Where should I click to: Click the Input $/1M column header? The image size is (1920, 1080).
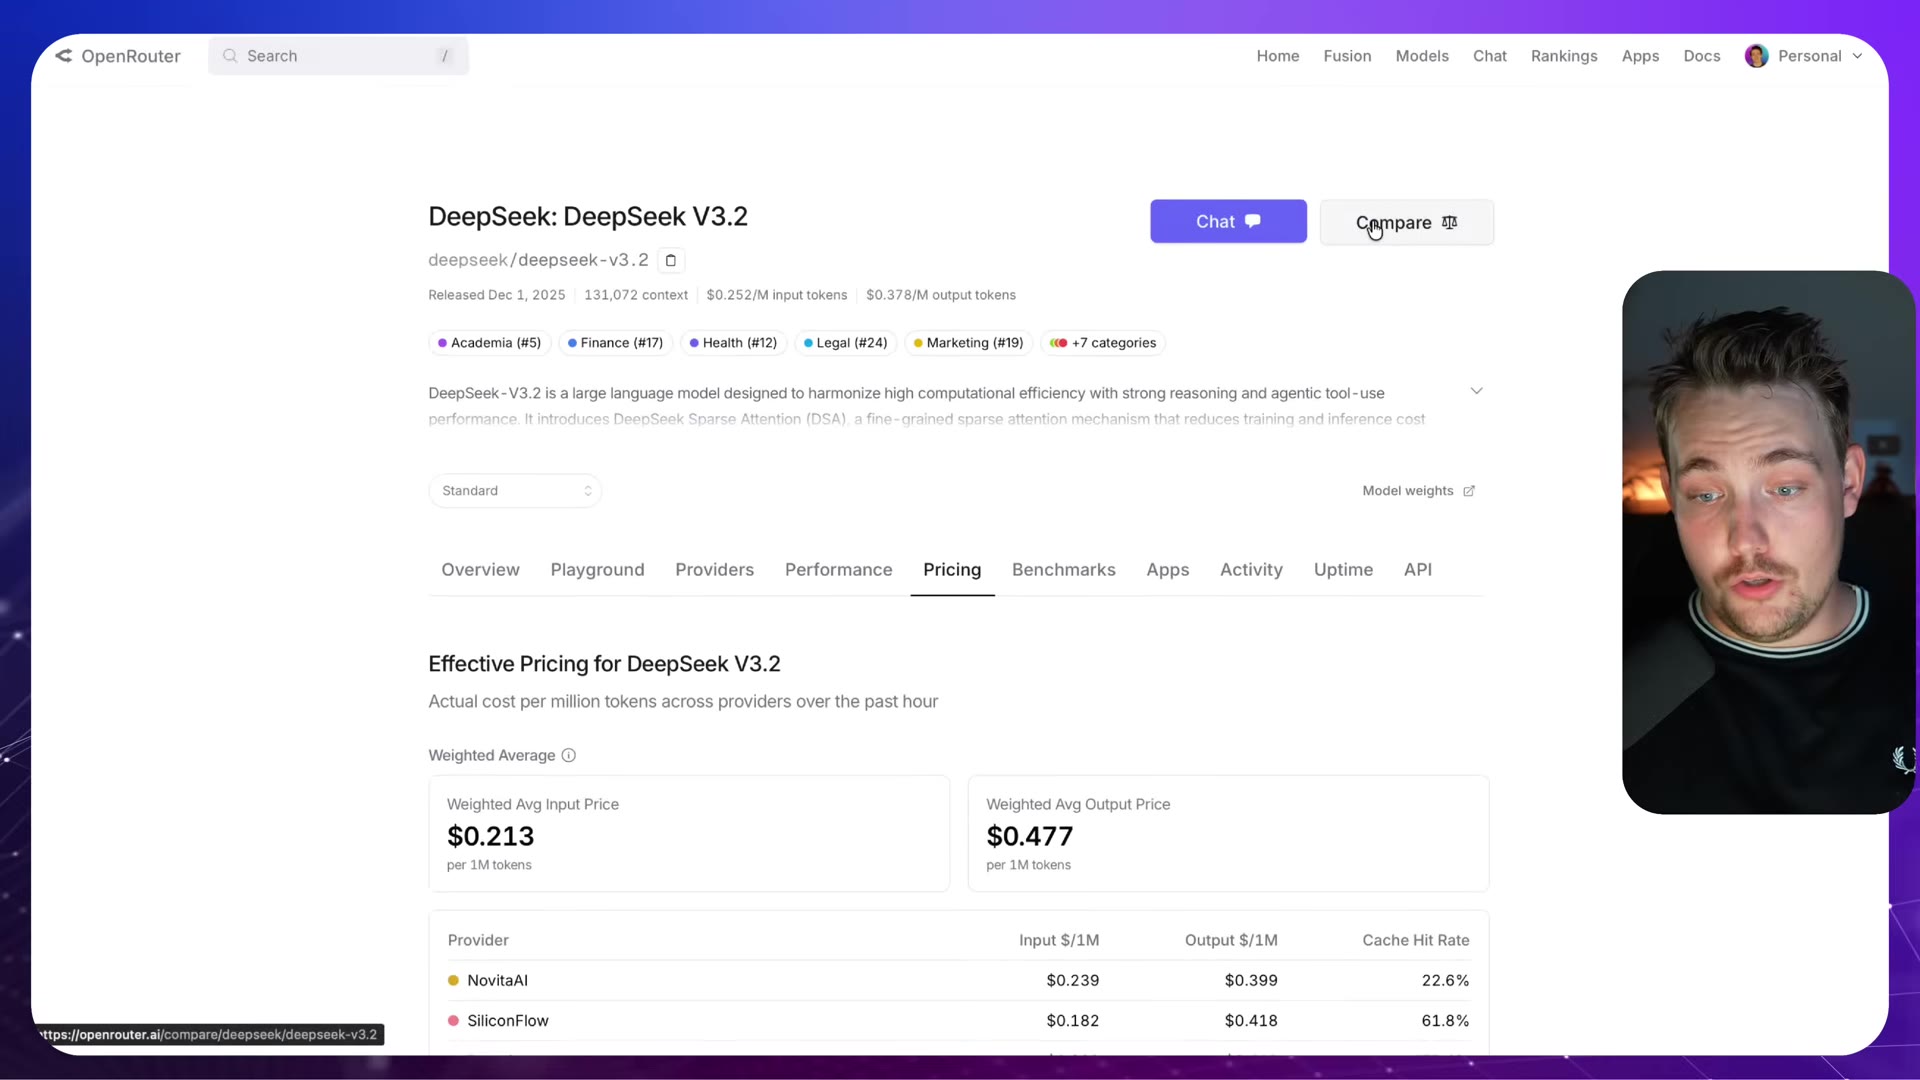pos(1059,940)
